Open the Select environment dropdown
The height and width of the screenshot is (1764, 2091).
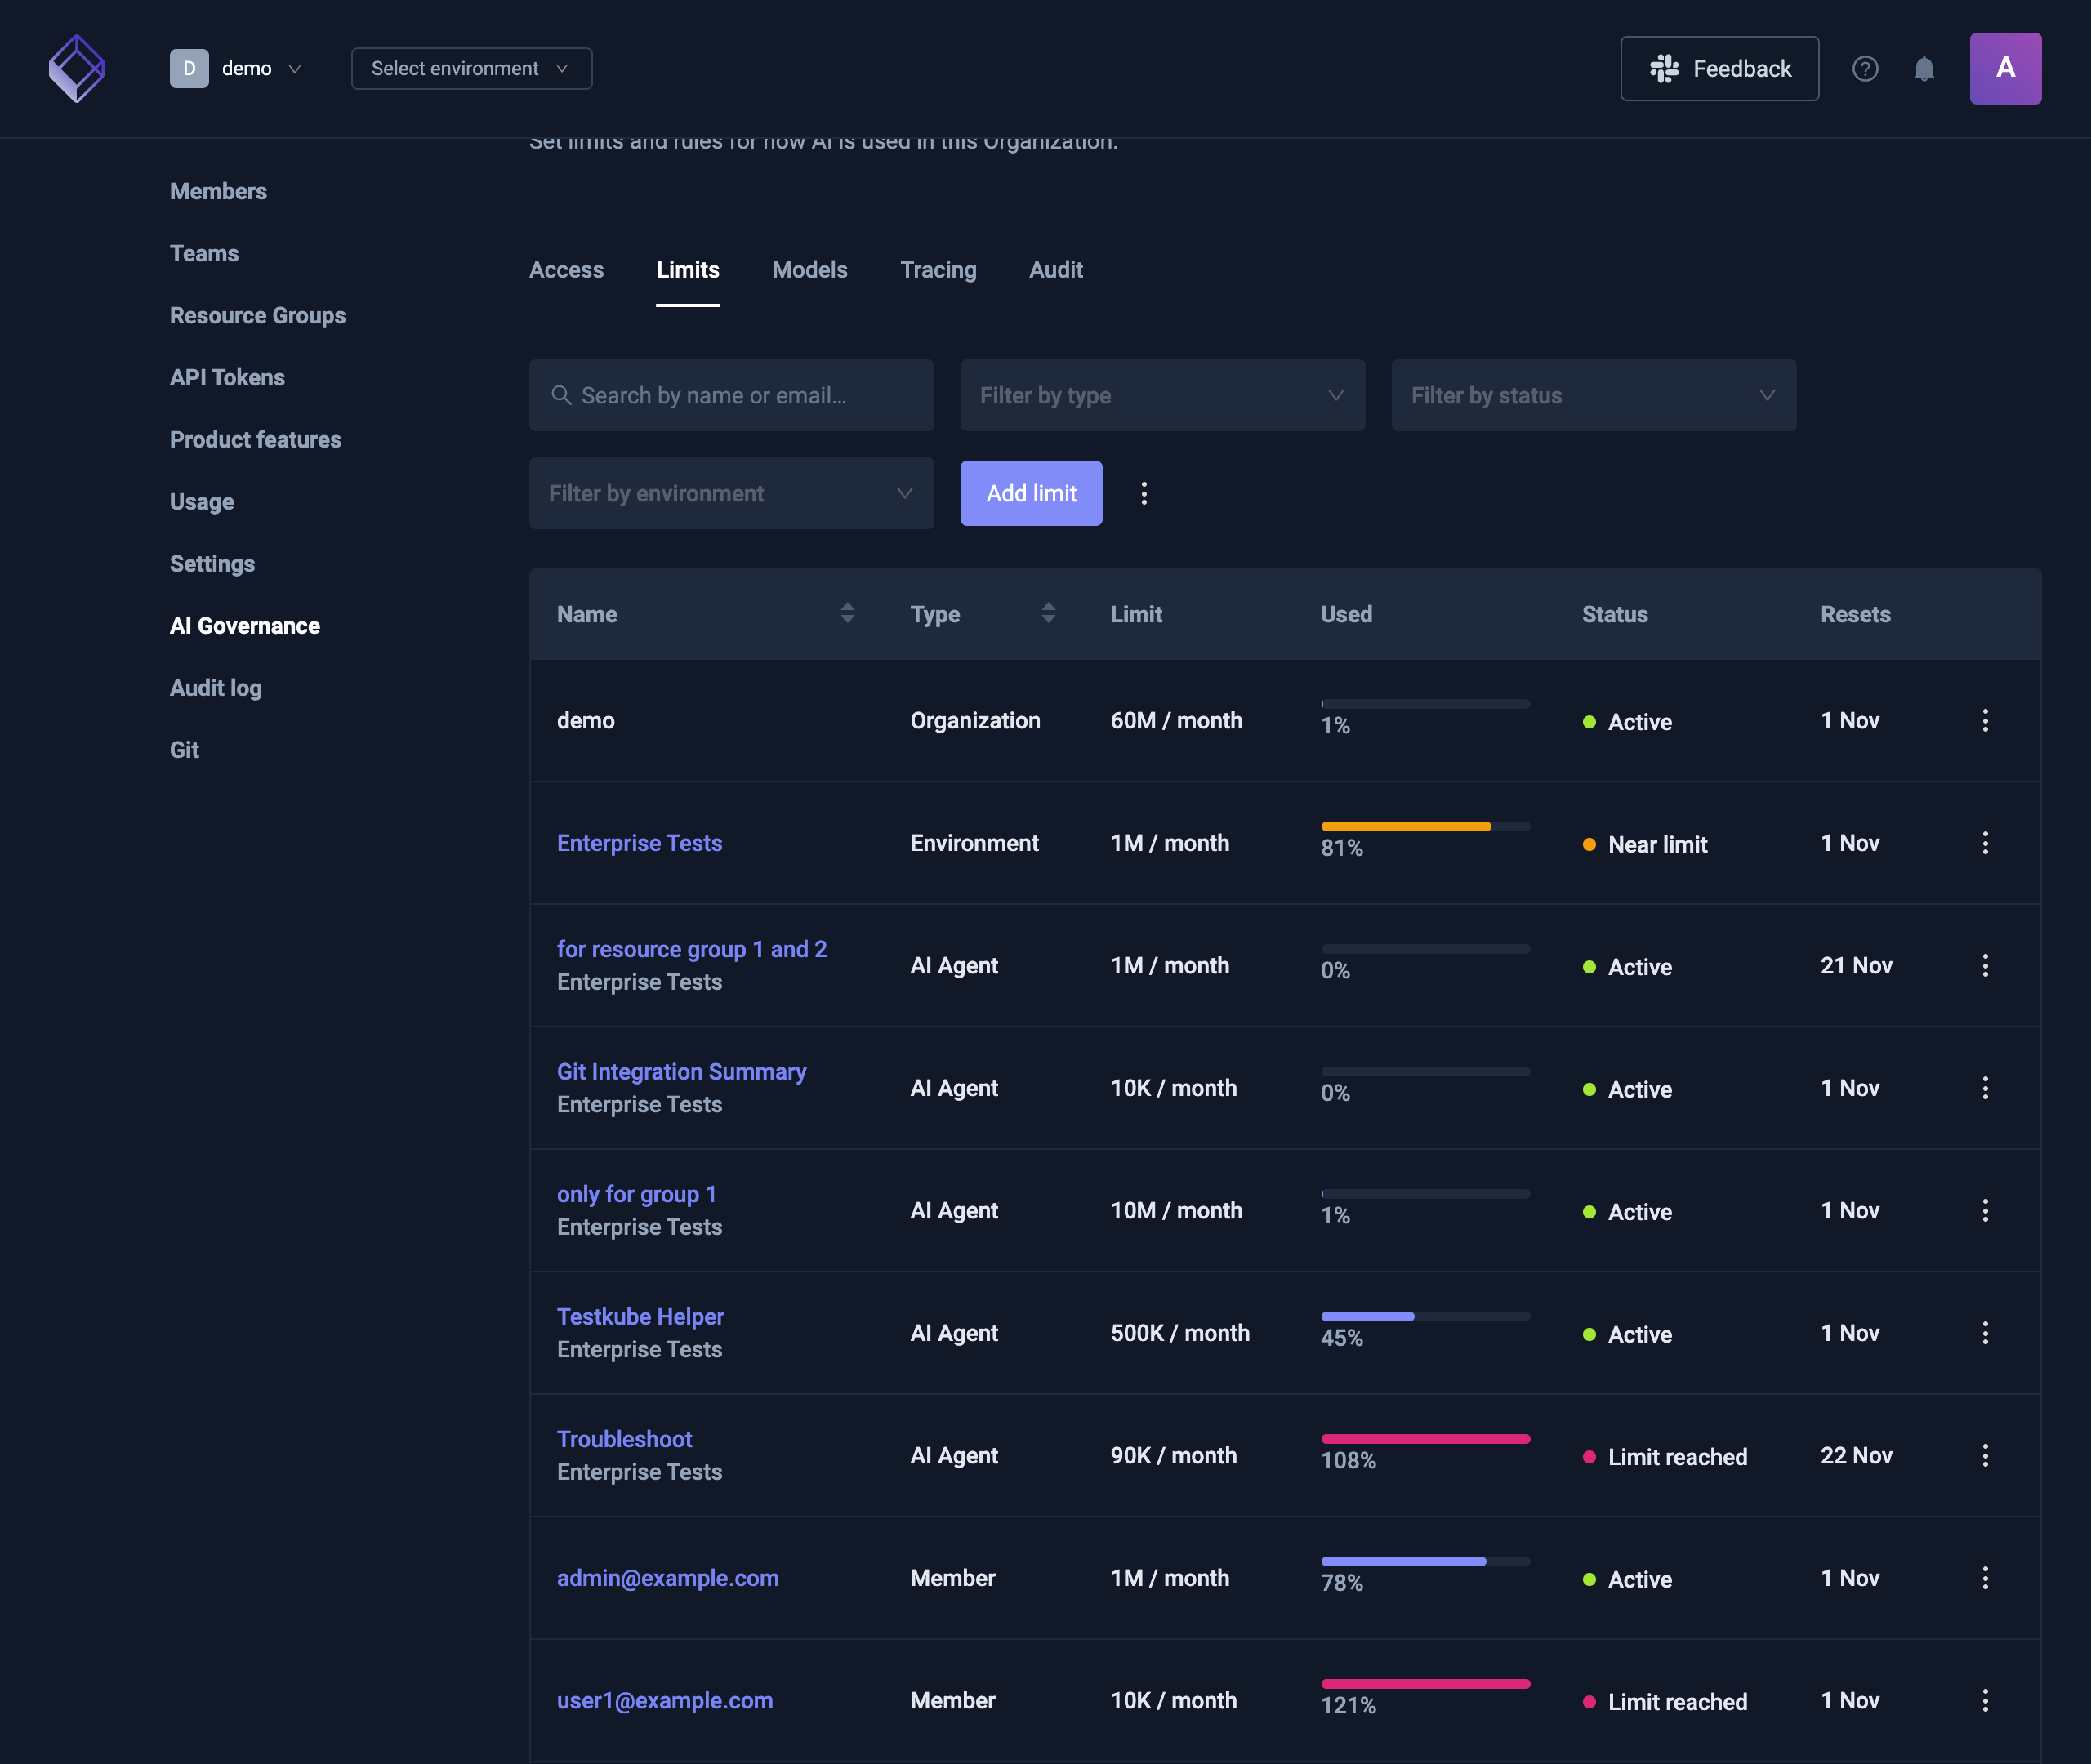471,68
